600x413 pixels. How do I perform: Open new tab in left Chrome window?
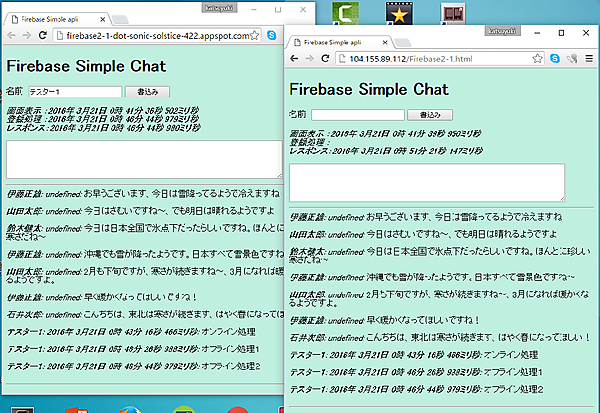(x=120, y=20)
